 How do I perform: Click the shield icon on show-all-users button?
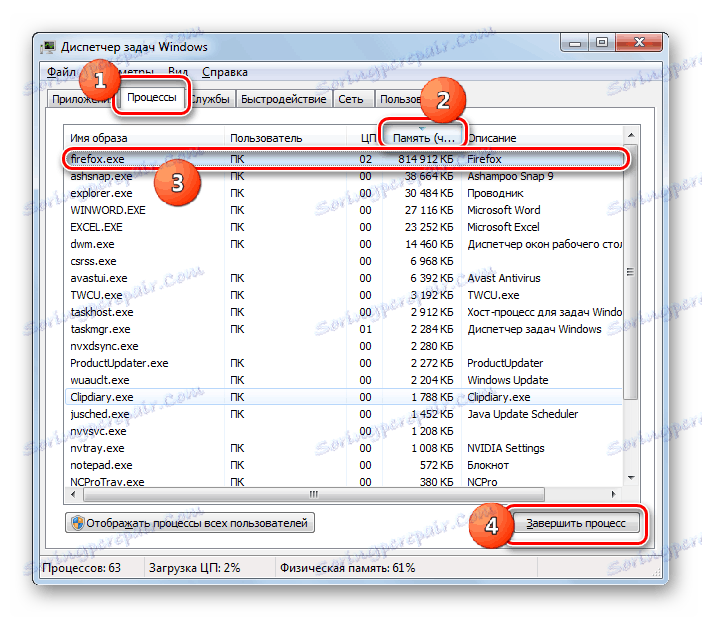78,523
